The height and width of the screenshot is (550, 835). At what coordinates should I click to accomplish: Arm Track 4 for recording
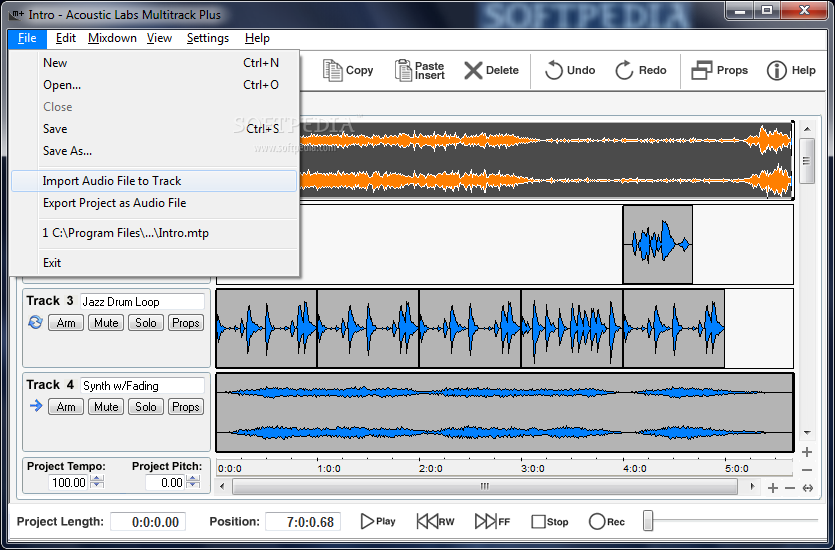66,407
